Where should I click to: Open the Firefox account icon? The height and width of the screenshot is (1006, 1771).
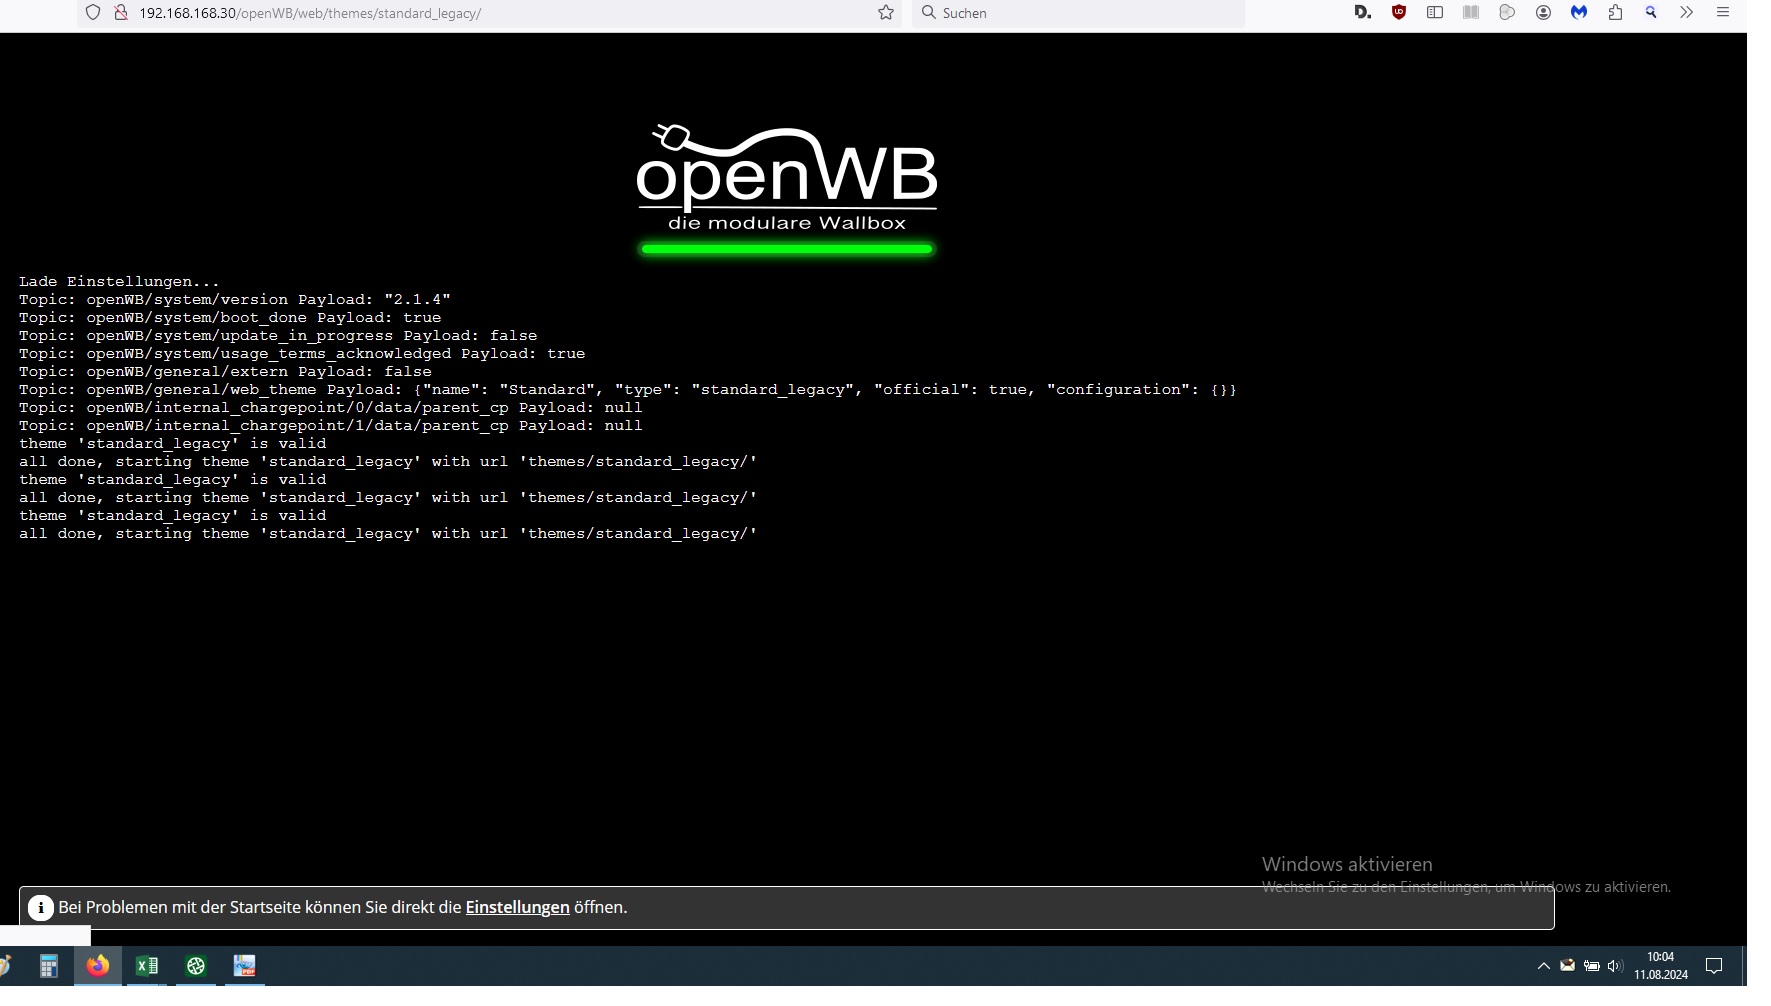point(1543,13)
